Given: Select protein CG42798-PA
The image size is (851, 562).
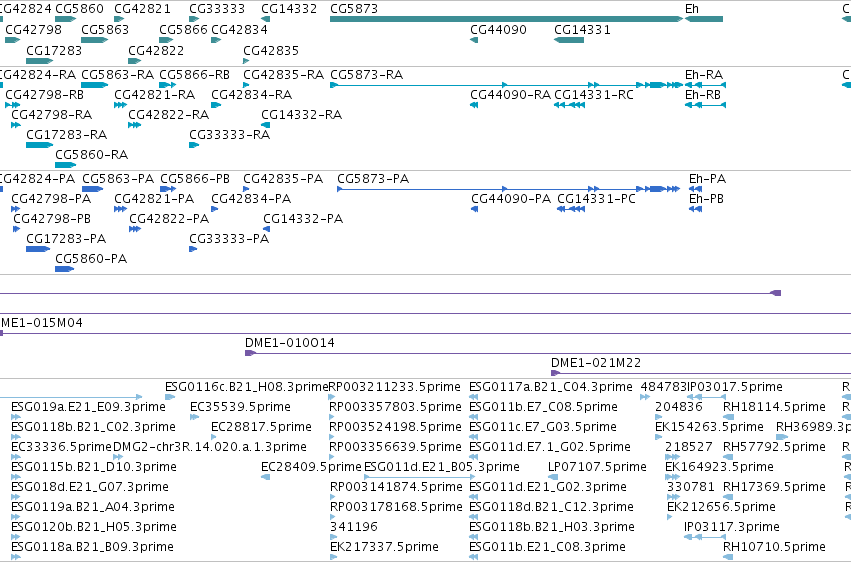Looking at the screenshot, I should pyautogui.click(x=51, y=199).
